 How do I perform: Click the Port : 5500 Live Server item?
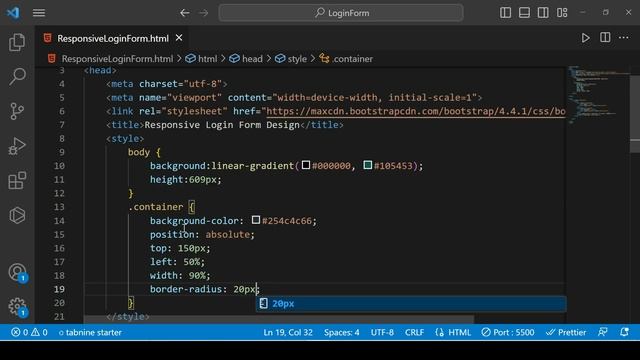(x=508, y=332)
